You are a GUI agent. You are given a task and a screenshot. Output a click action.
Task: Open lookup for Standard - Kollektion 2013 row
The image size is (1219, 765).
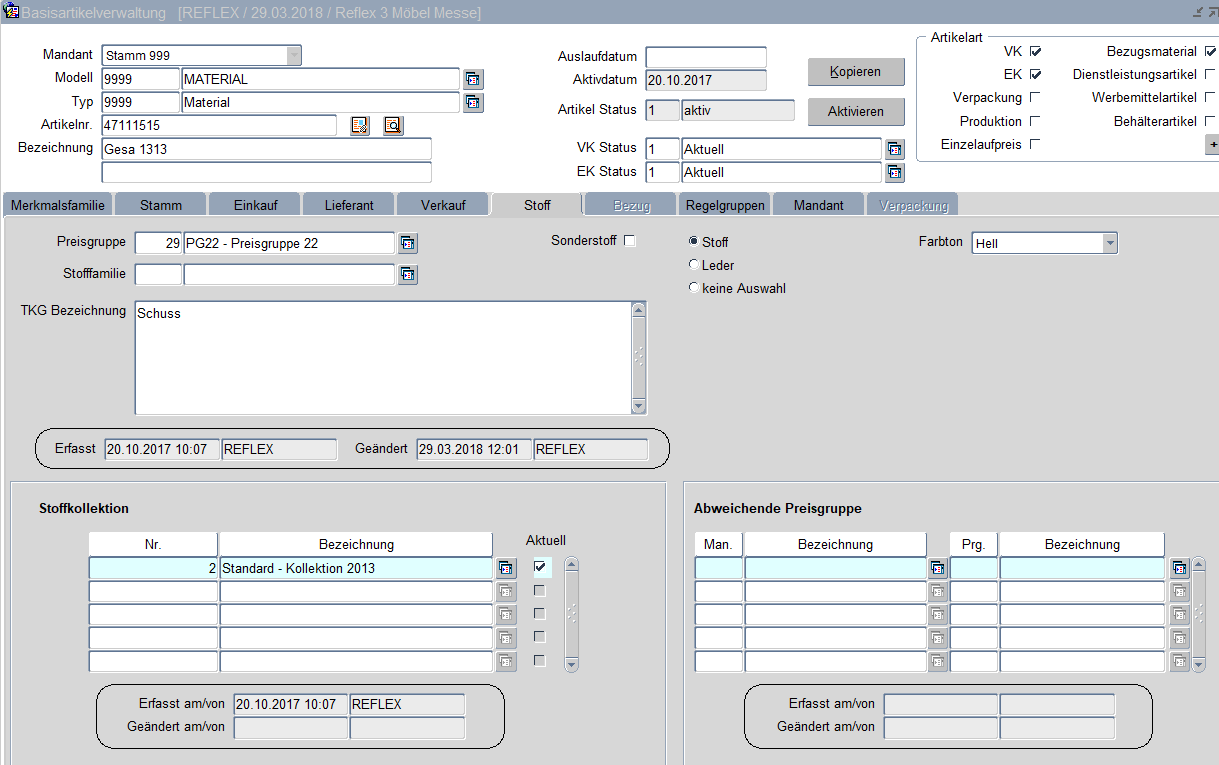click(507, 568)
